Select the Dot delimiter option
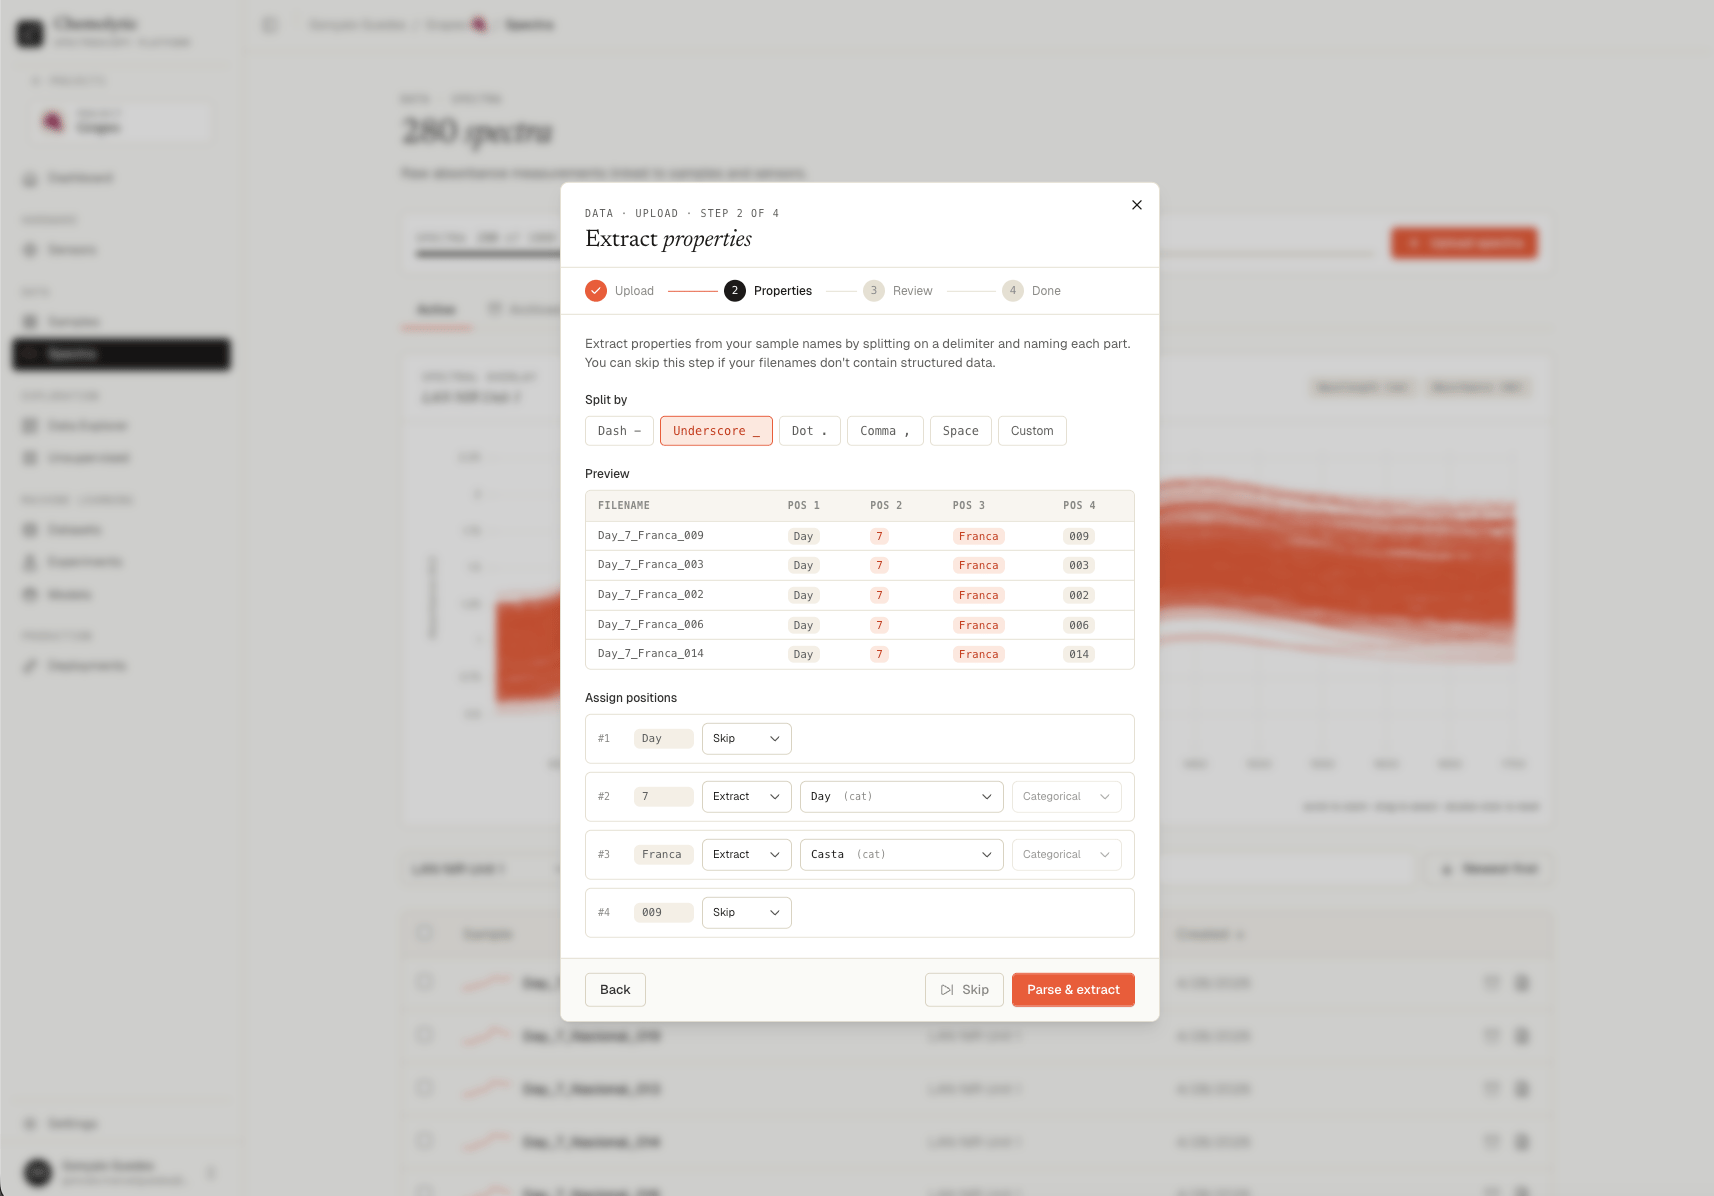 pos(810,431)
